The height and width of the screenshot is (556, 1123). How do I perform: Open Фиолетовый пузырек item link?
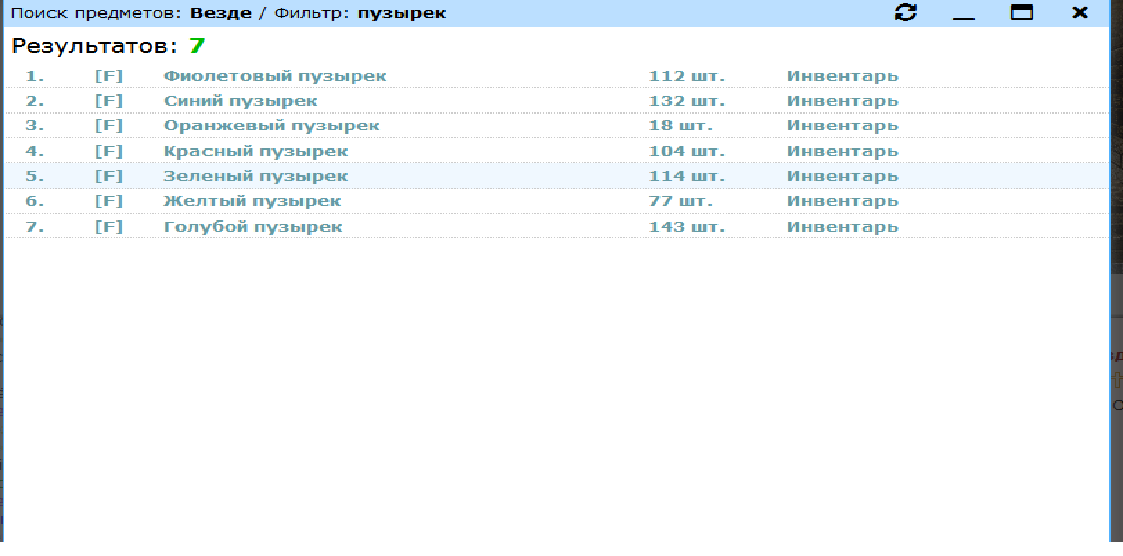(x=275, y=76)
